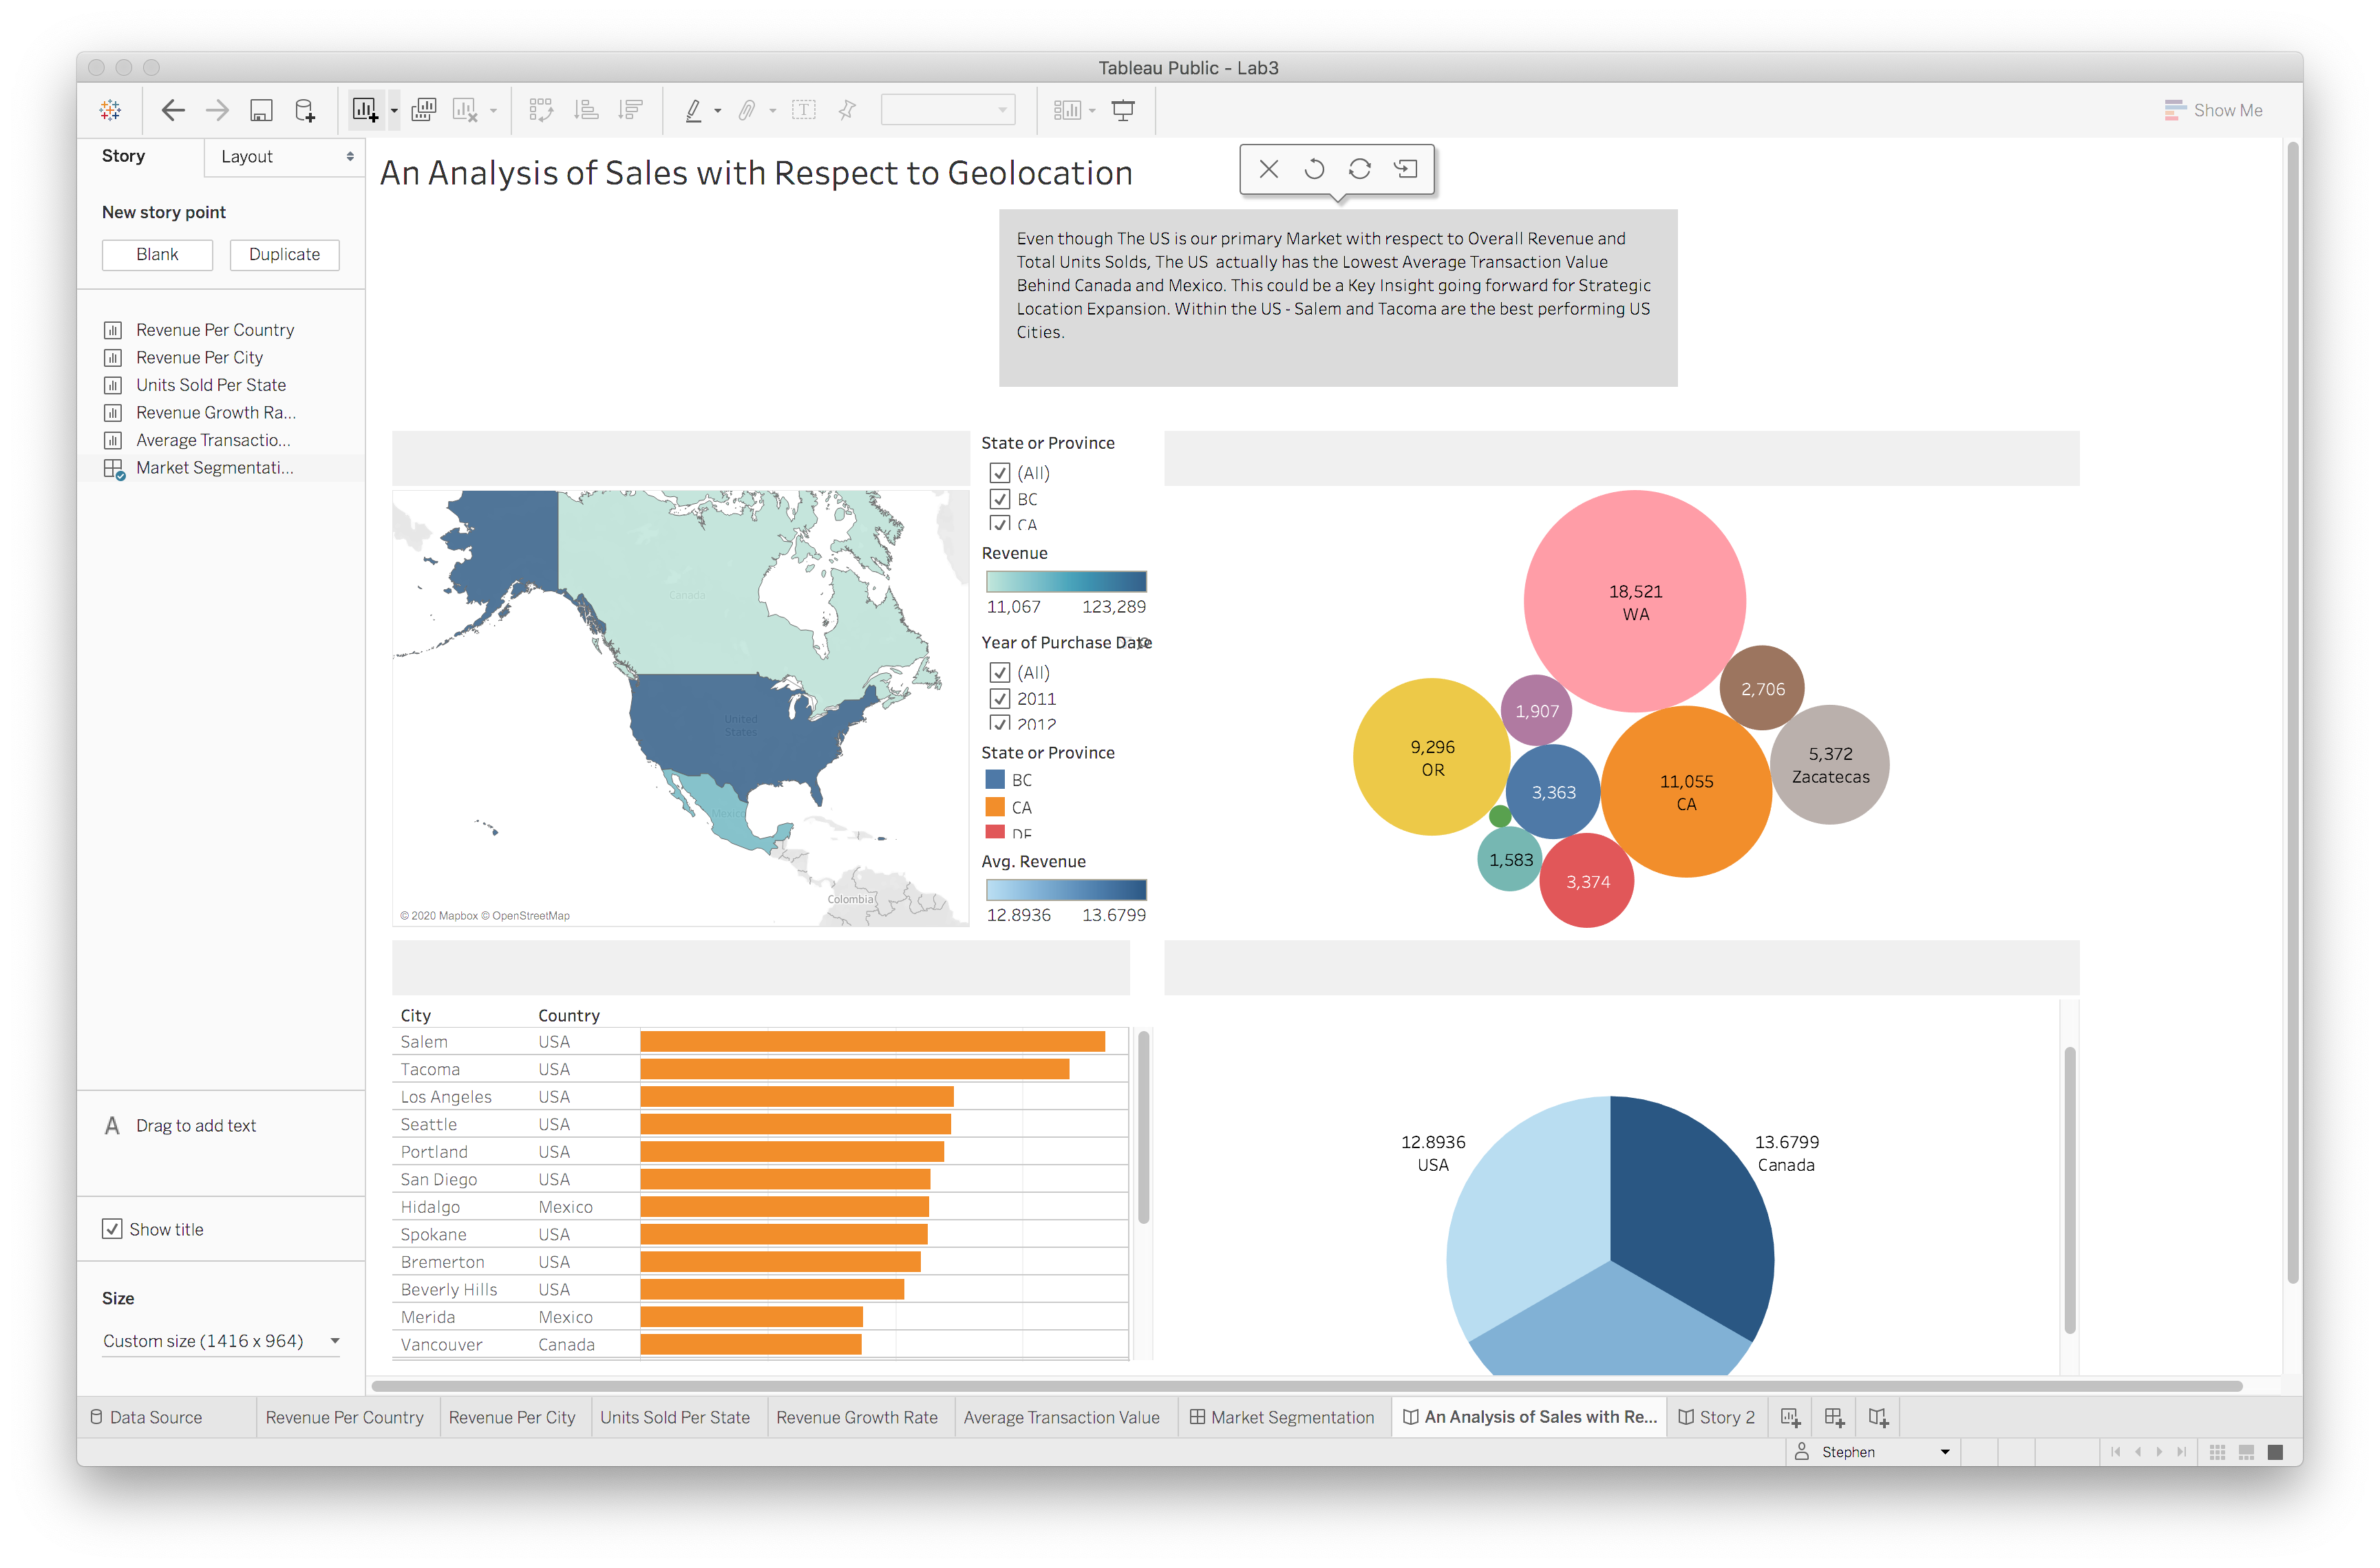Viewport: 2380px width, 1568px height.
Task: Delete caption with the X icon
Action: tap(1268, 169)
